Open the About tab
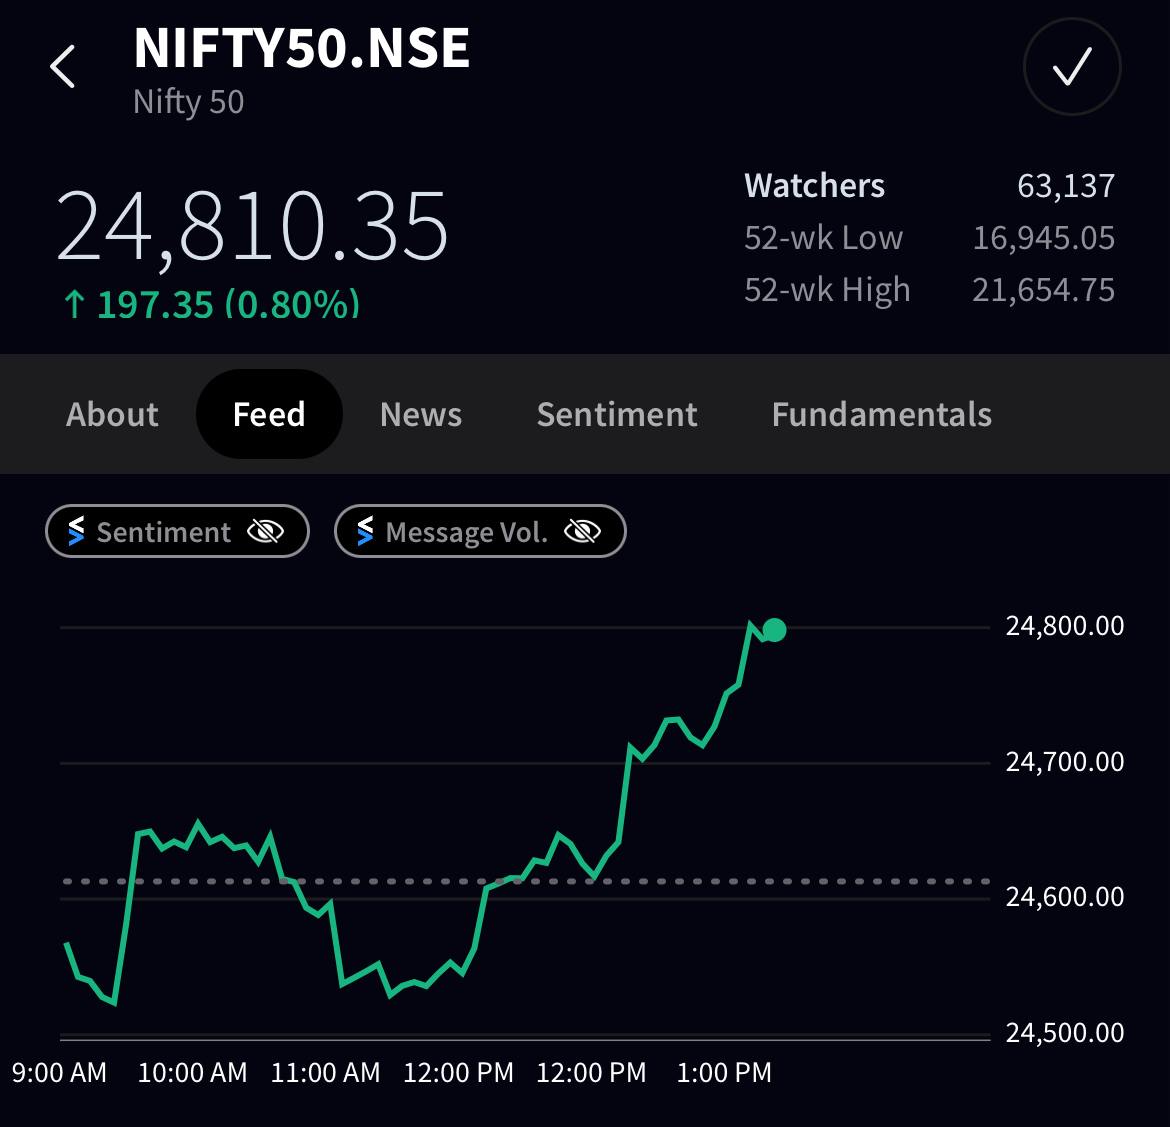Viewport: 1170px width, 1127px height. (112, 414)
